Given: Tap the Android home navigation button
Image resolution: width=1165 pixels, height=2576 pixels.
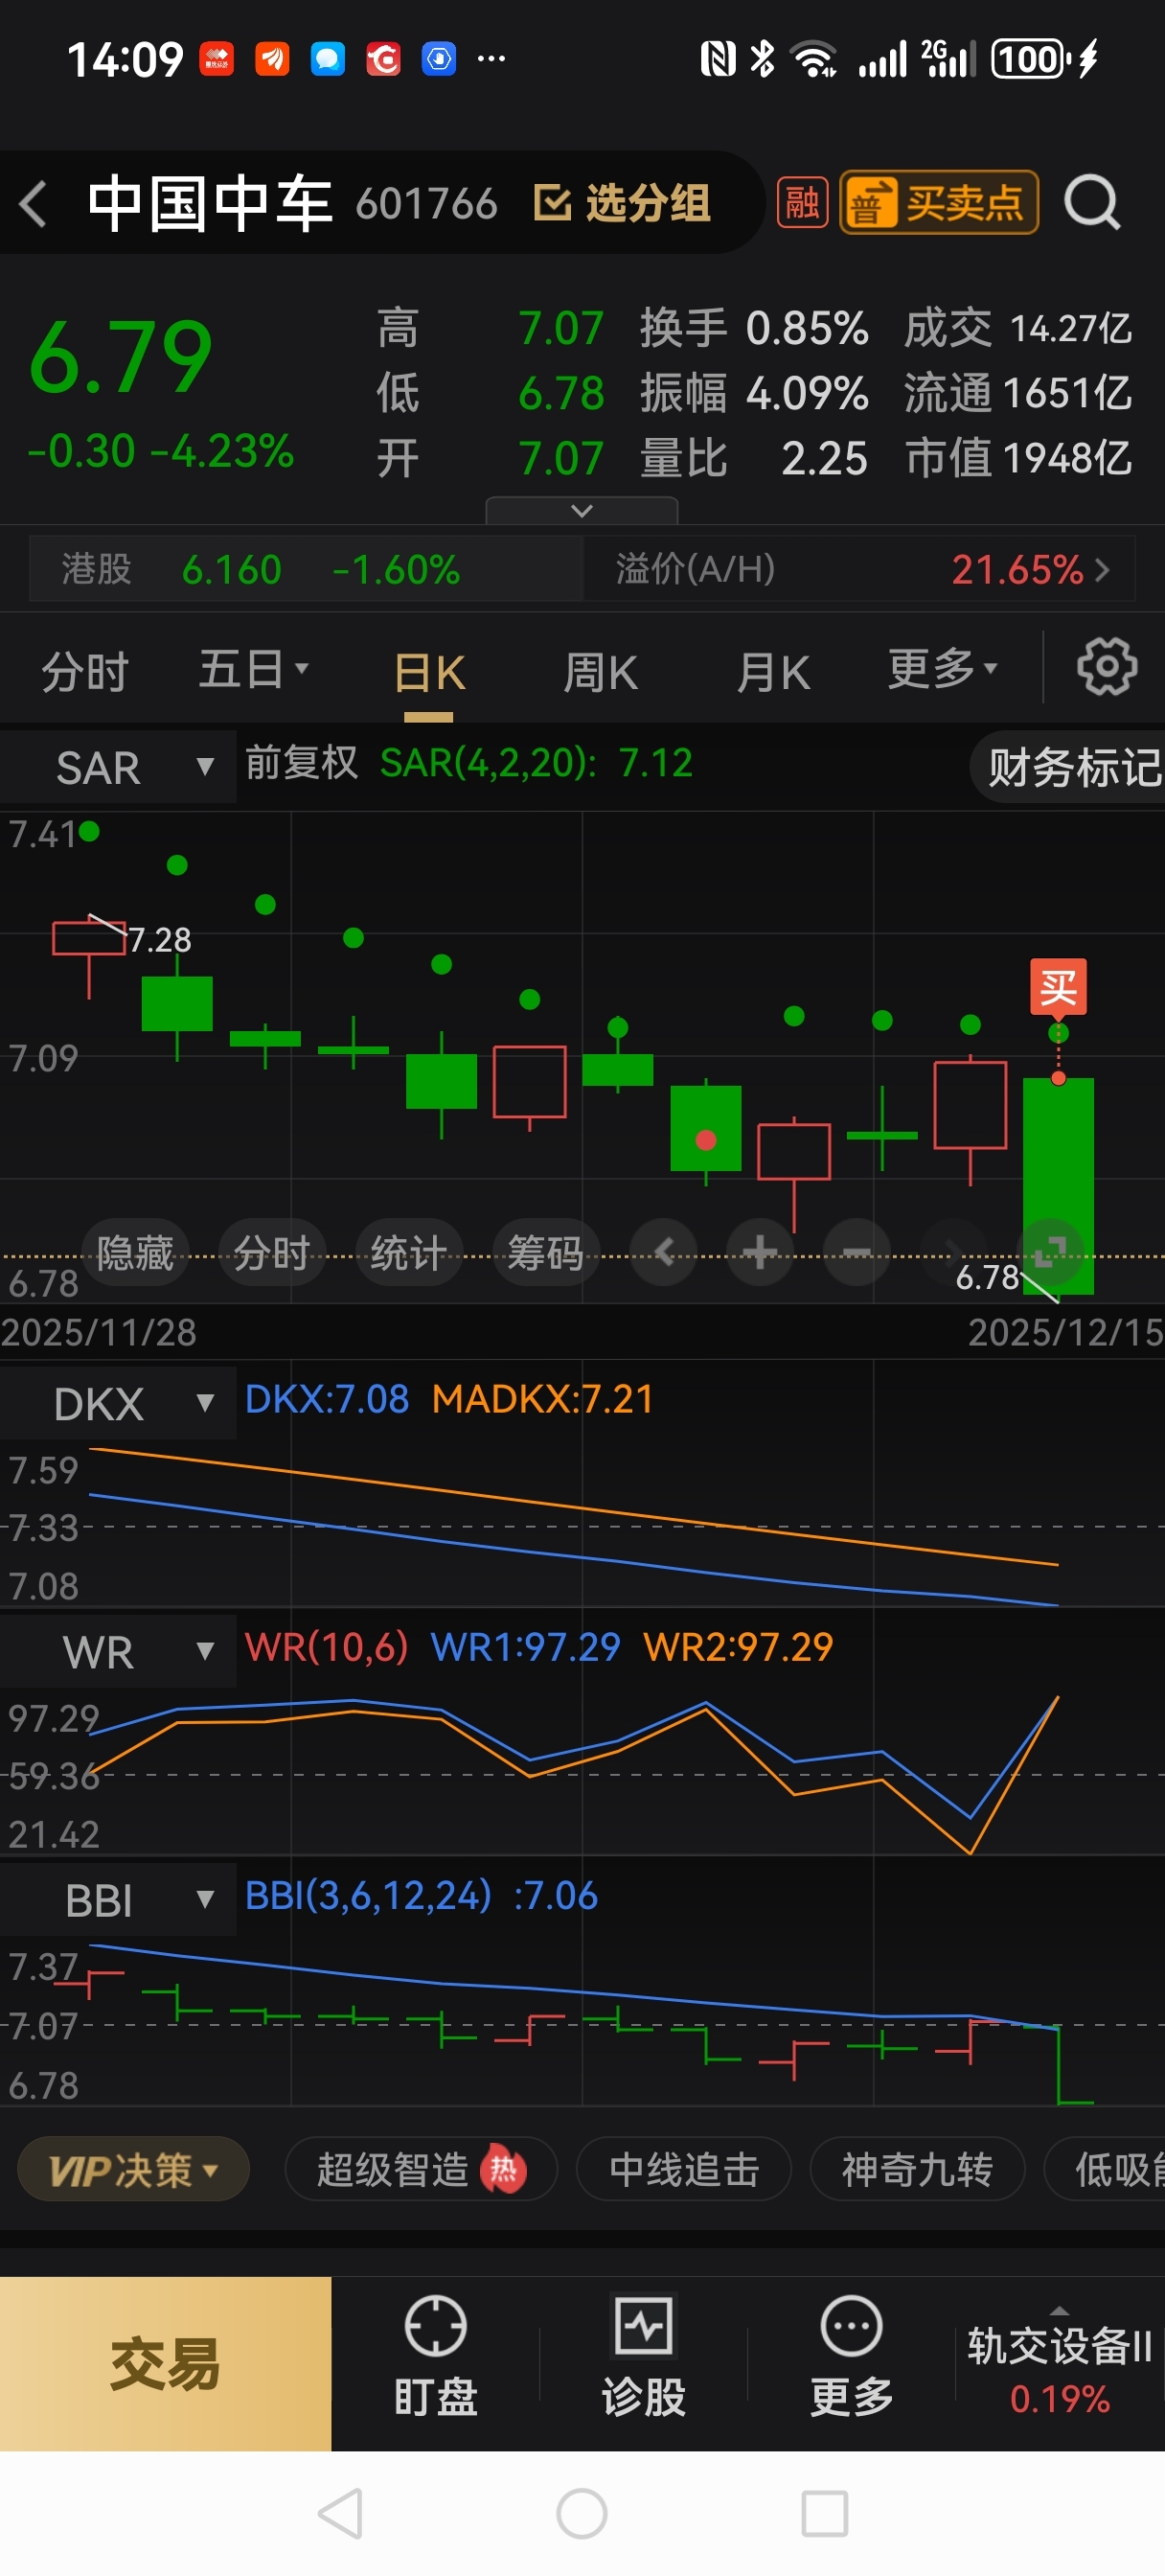Looking at the screenshot, I should (582, 2513).
